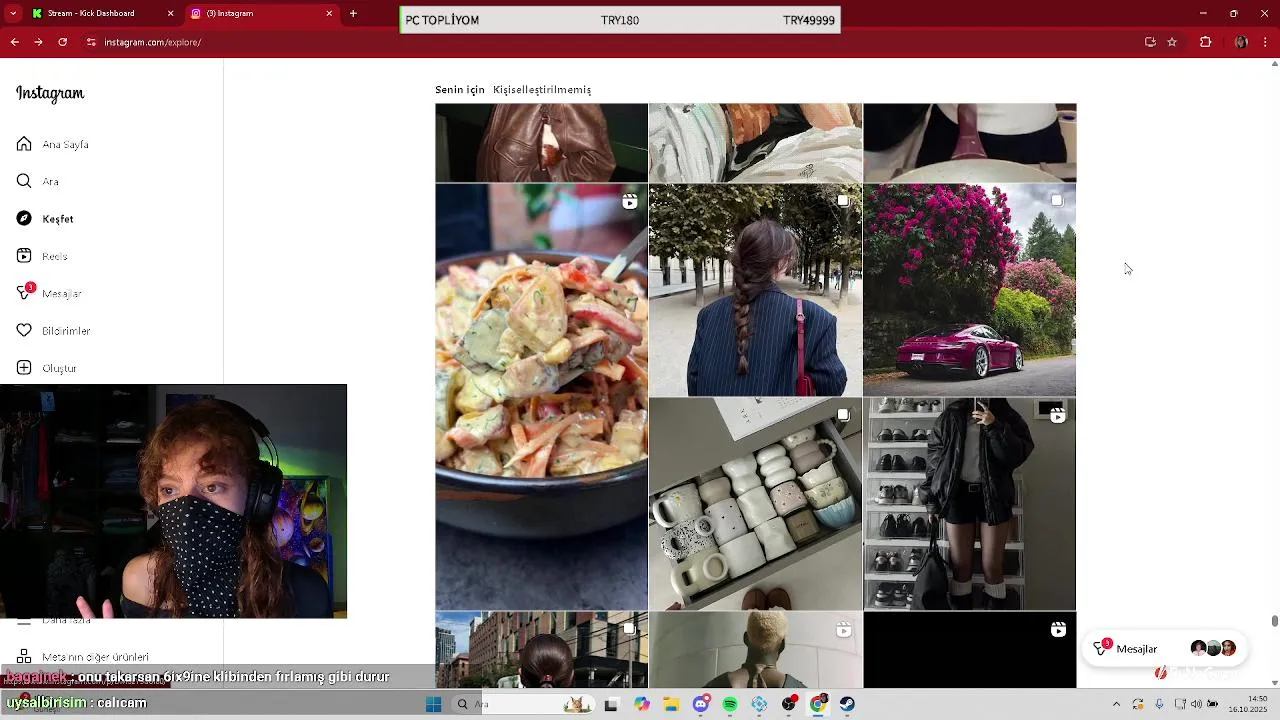
Task: Open the Bildirimler heart icon
Action: 24,330
